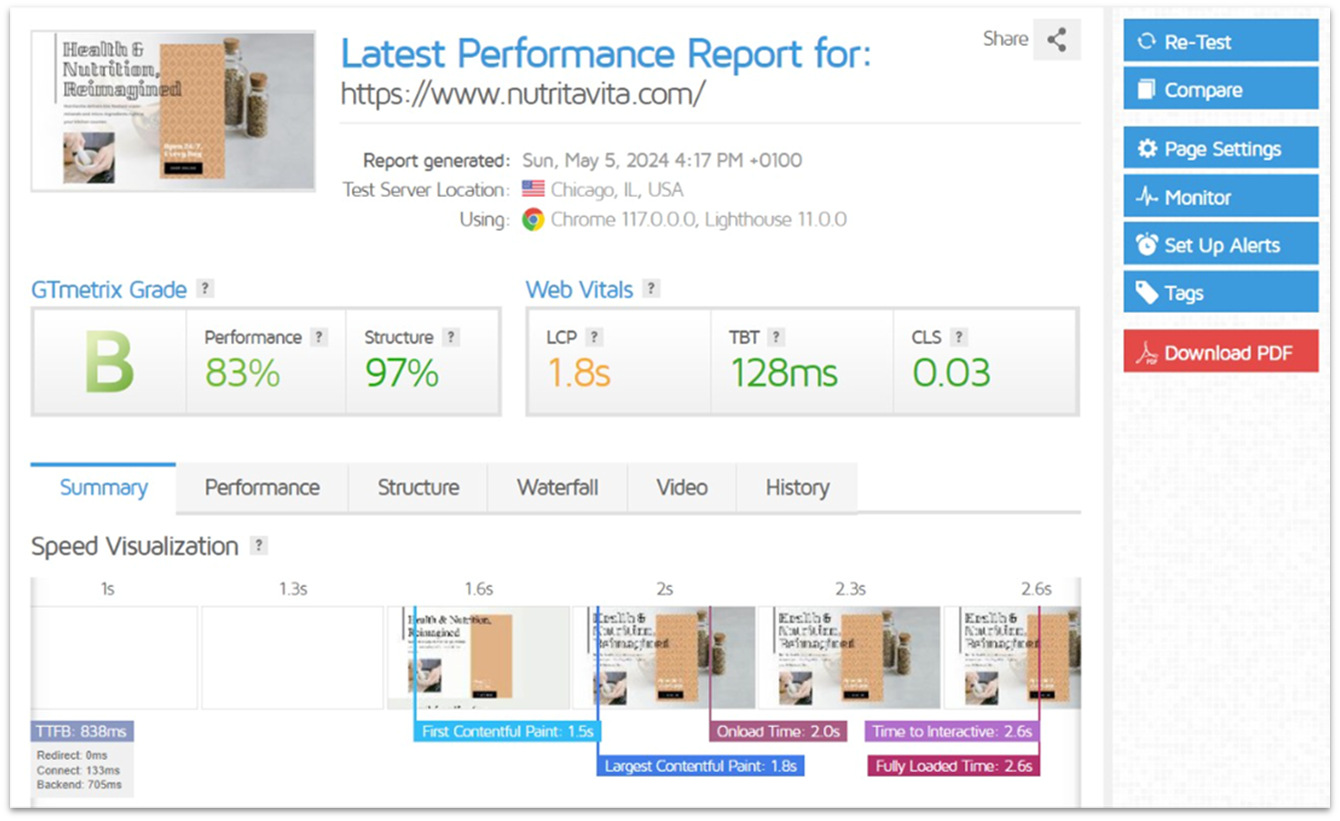Click the LCP help icon
The image size is (1340, 821).
(594, 337)
